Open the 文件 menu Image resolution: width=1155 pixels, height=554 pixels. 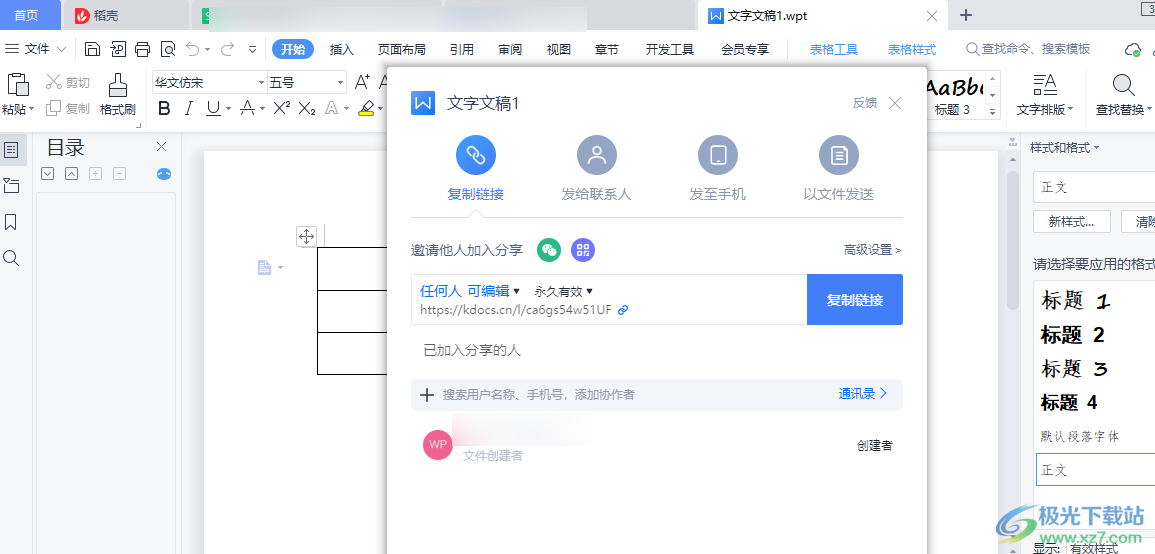[35, 49]
